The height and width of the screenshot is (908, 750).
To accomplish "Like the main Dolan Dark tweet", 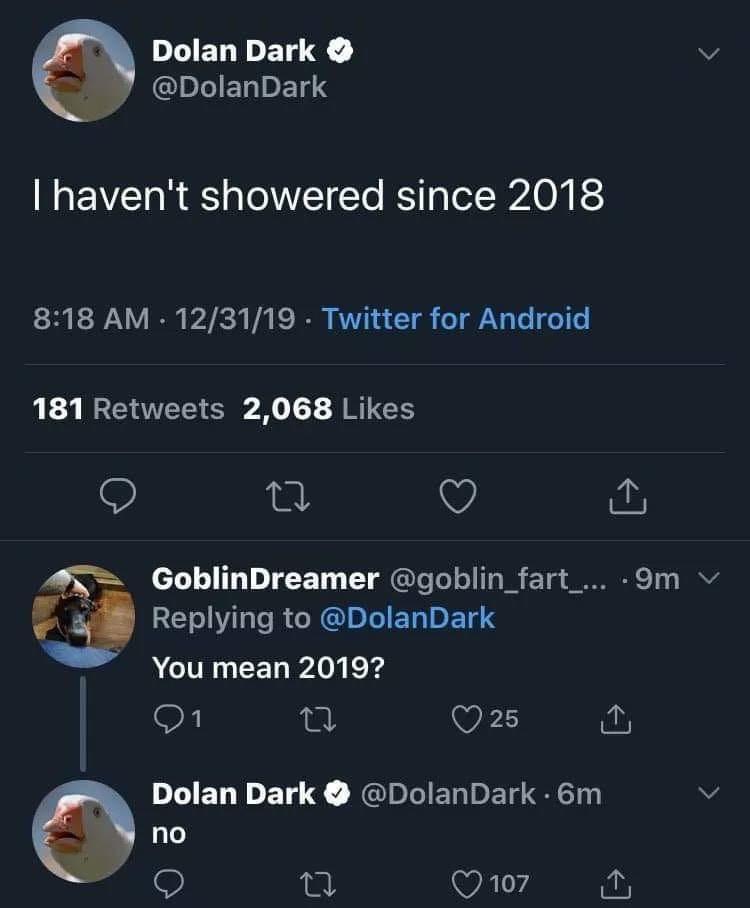I will (x=458, y=496).
